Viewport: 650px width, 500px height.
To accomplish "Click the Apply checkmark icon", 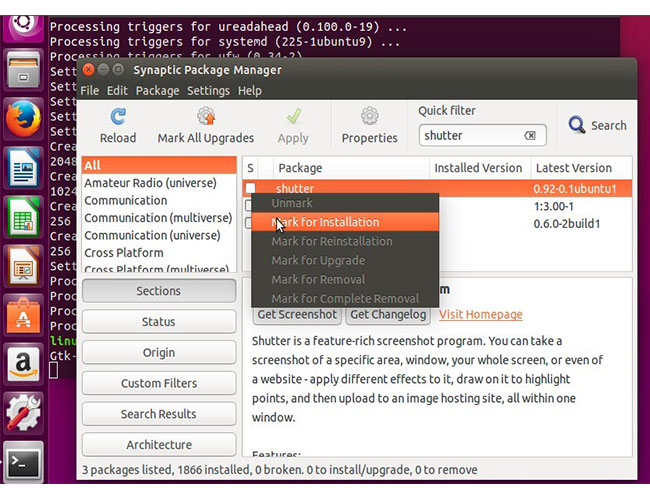I will point(293,116).
